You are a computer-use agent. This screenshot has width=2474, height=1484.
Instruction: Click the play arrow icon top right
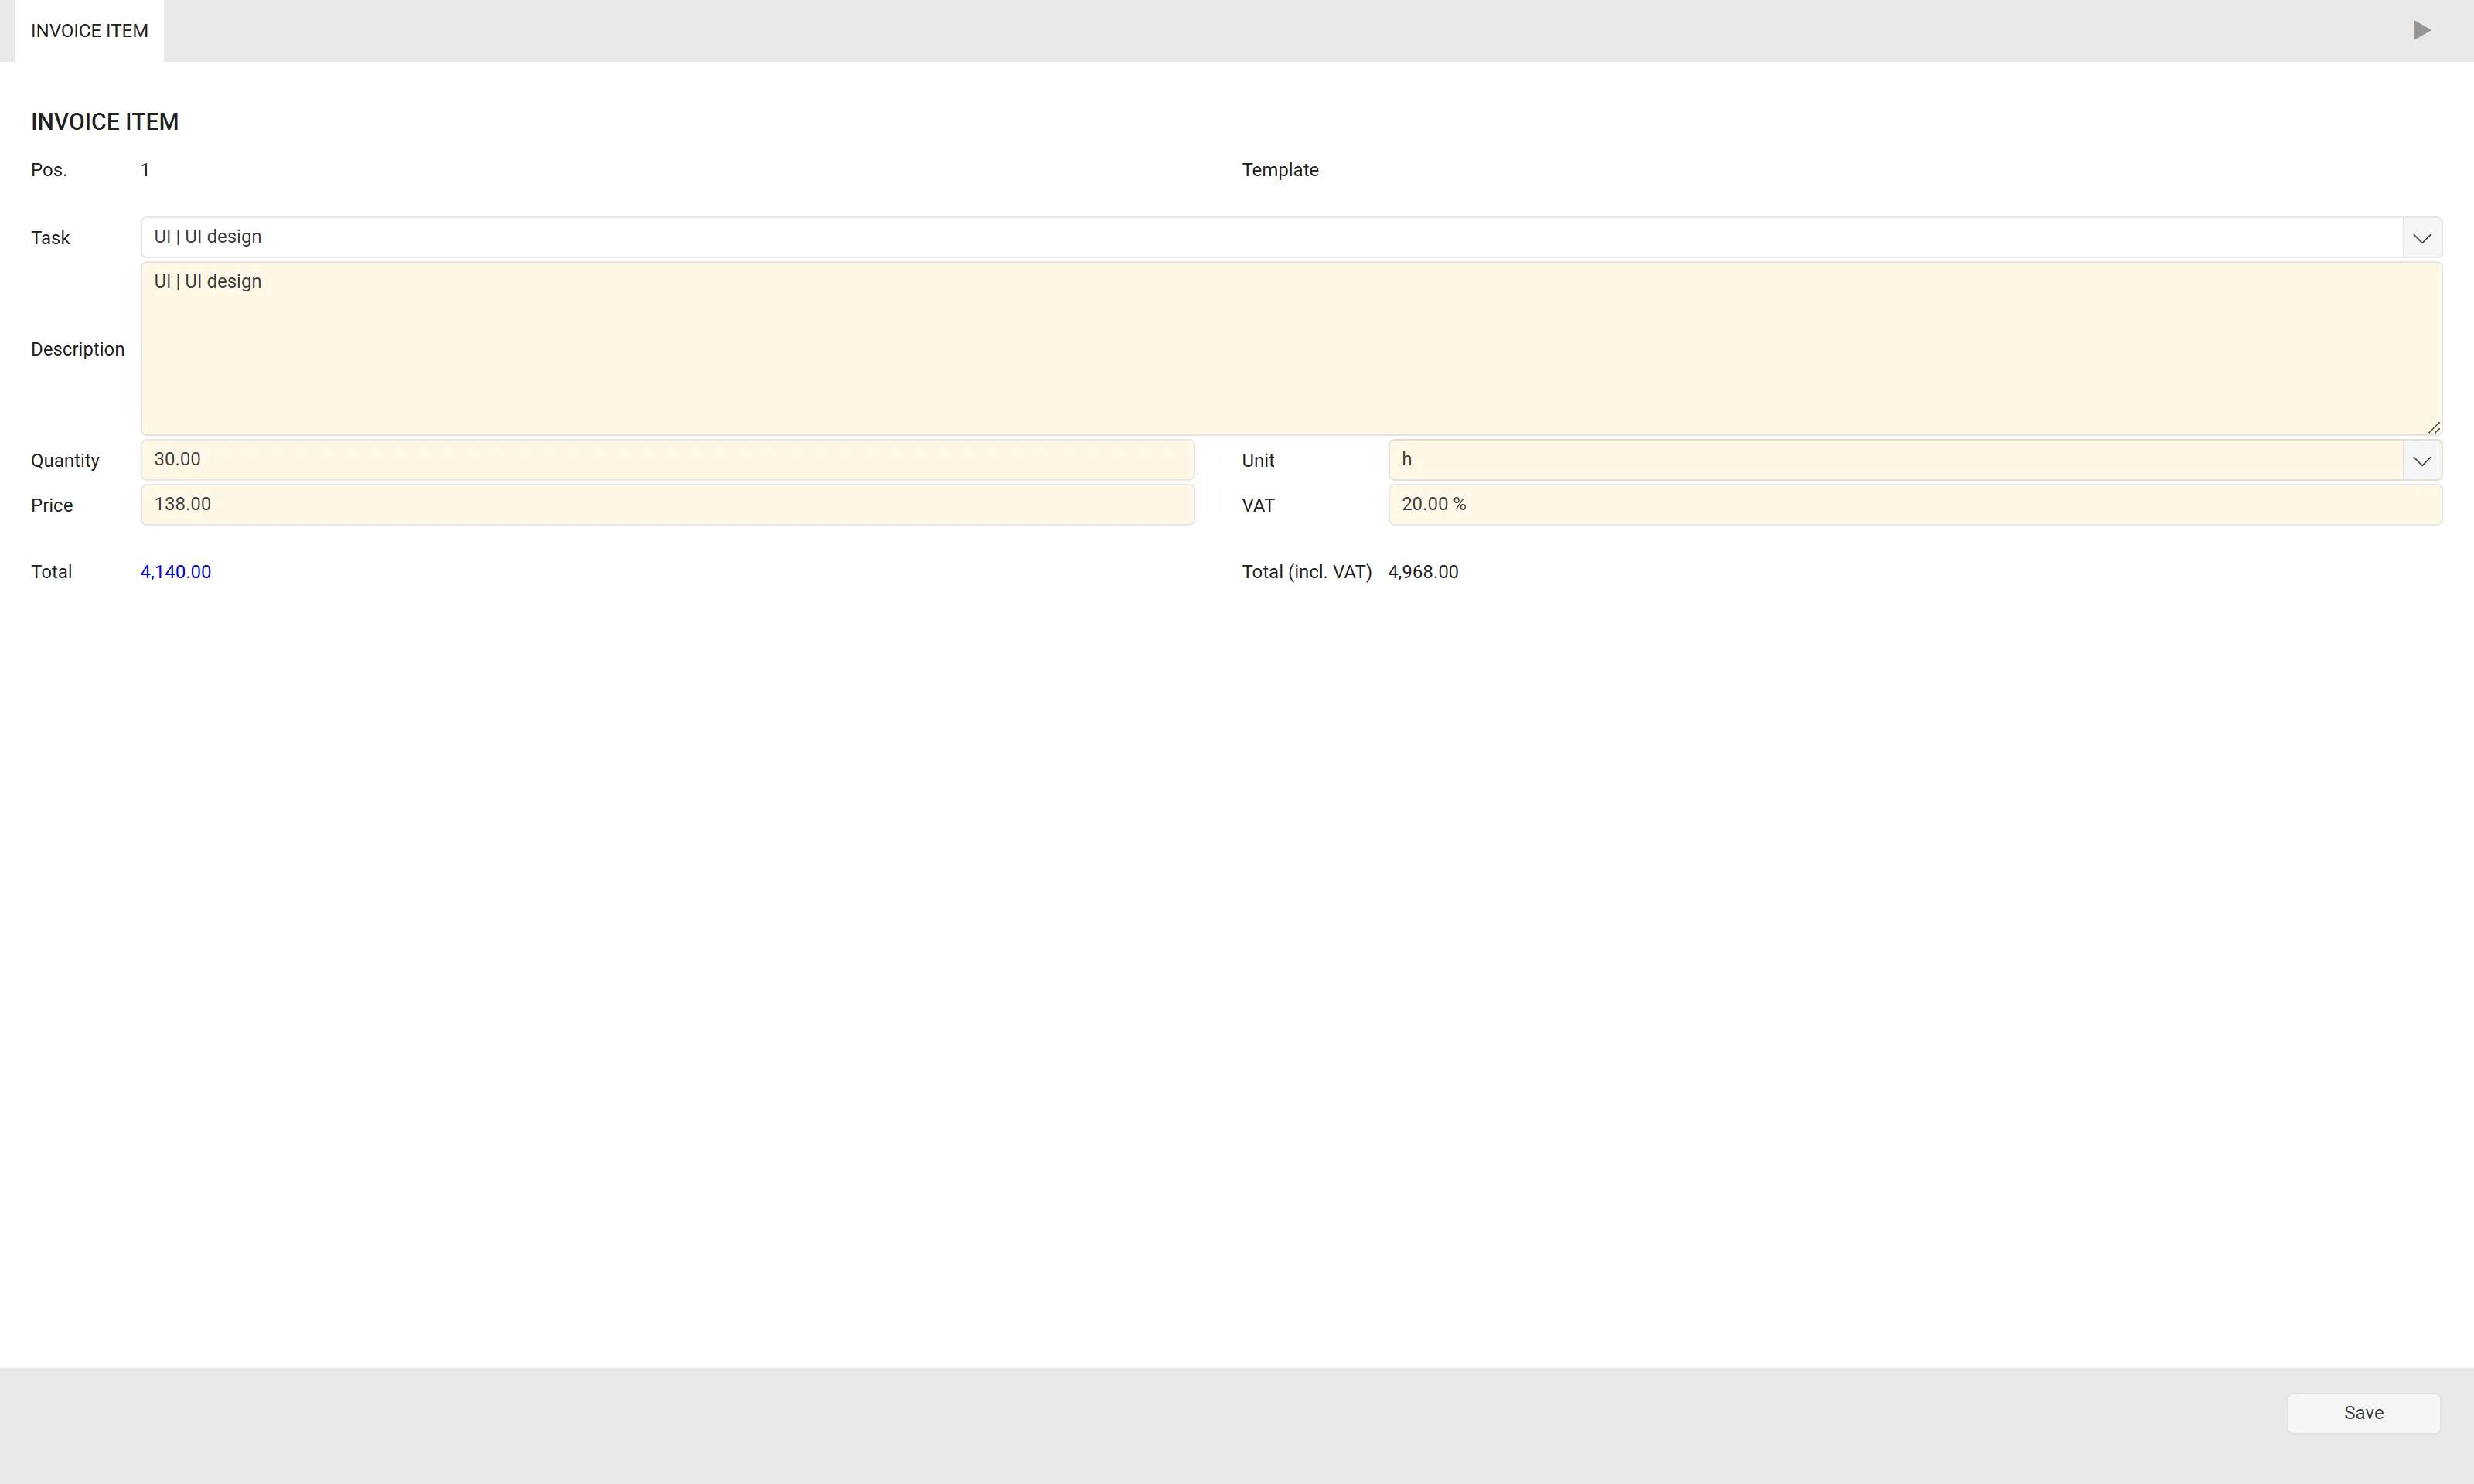[x=2421, y=30]
